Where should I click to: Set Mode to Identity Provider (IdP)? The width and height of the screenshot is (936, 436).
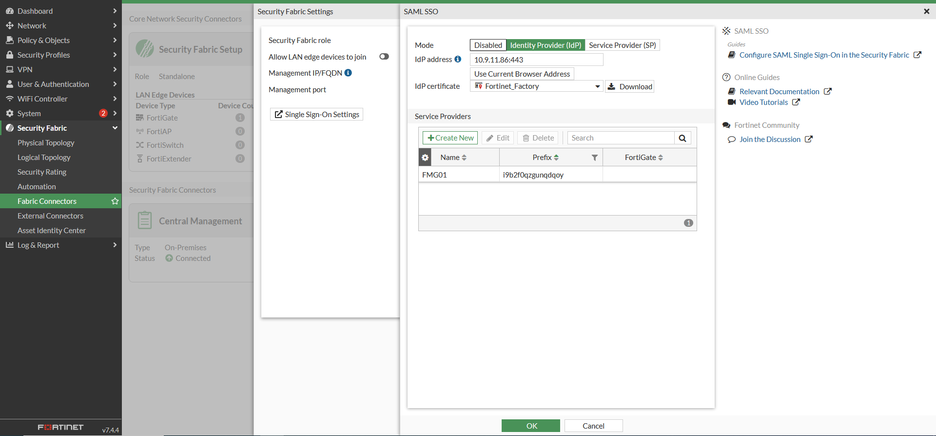coord(546,45)
